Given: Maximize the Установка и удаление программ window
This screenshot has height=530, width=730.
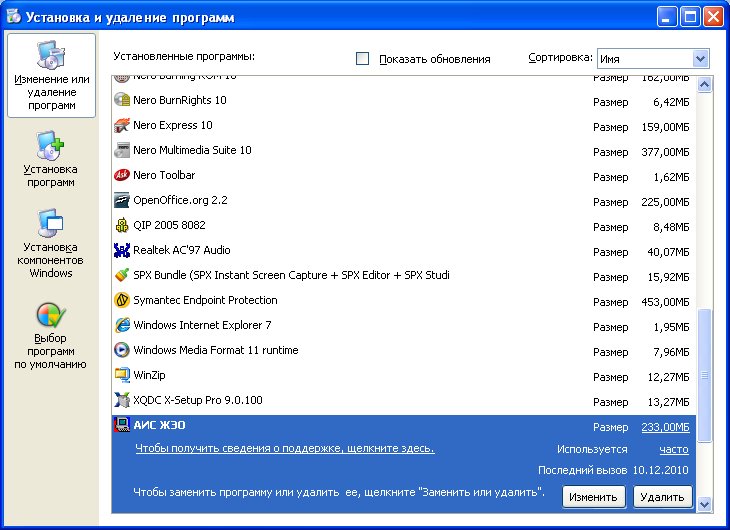Looking at the screenshot, I should tap(690, 17).
